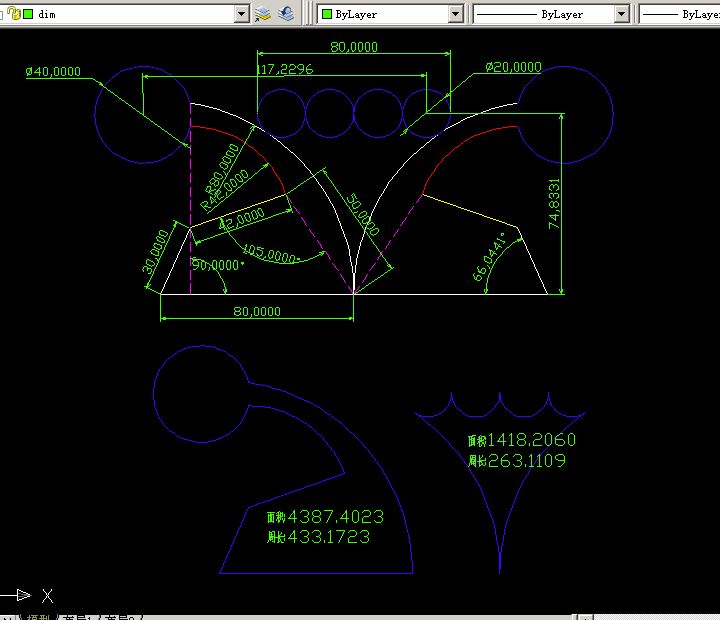
Task: Select the 105,0000° angle dimension
Action: pos(271,254)
